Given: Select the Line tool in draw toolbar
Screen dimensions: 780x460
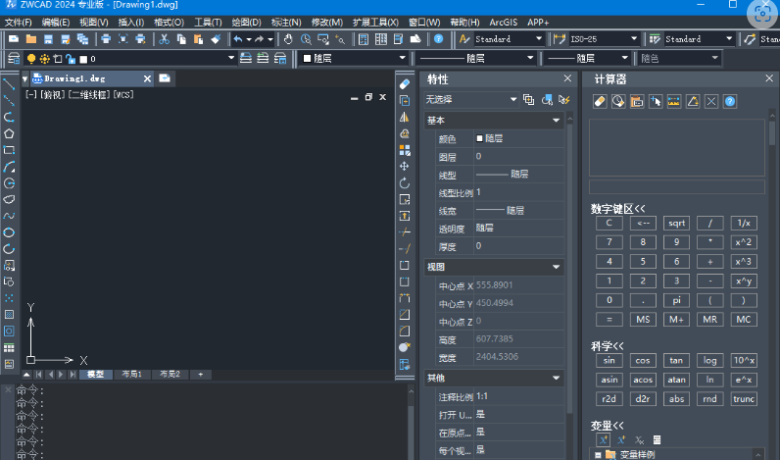Looking at the screenshot, I should click(x=9, y=84).
